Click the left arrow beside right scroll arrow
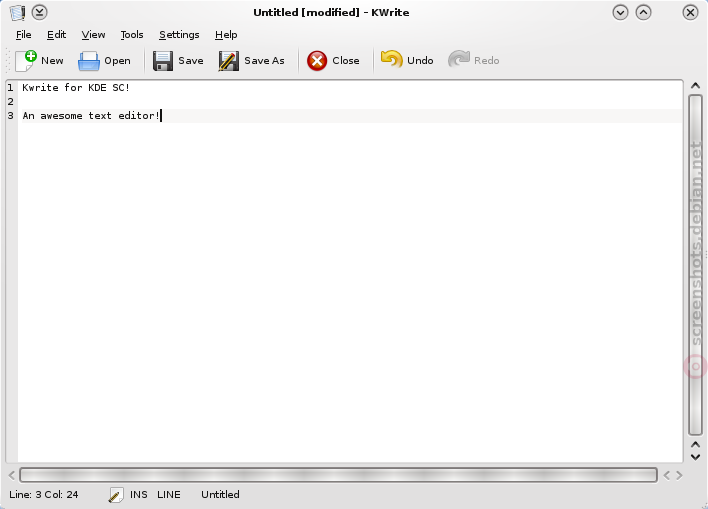708x509 pixels. click(666, 475)
